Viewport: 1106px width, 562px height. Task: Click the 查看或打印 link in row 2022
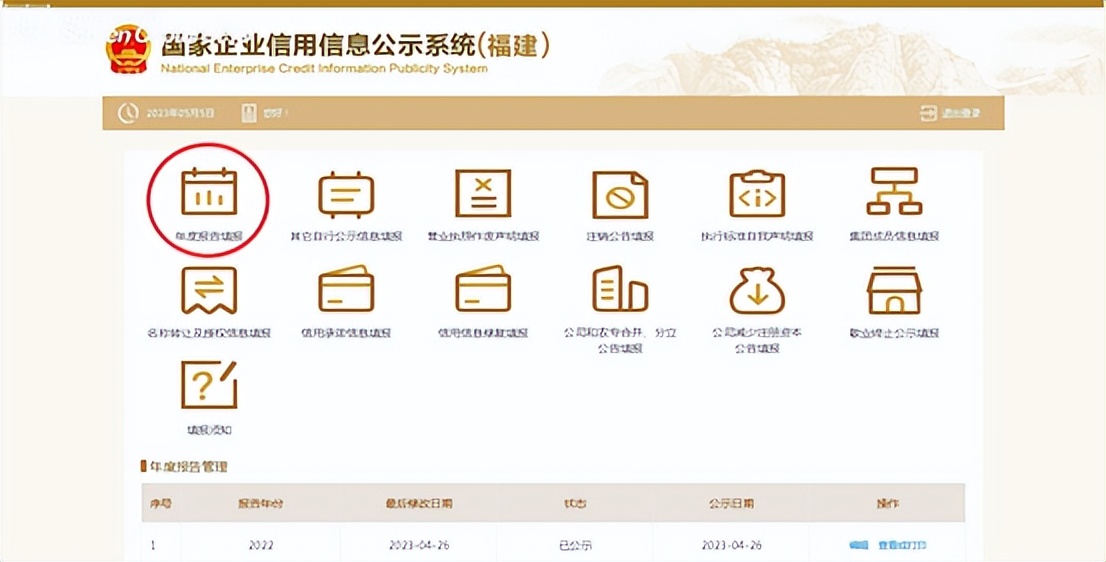902,545
